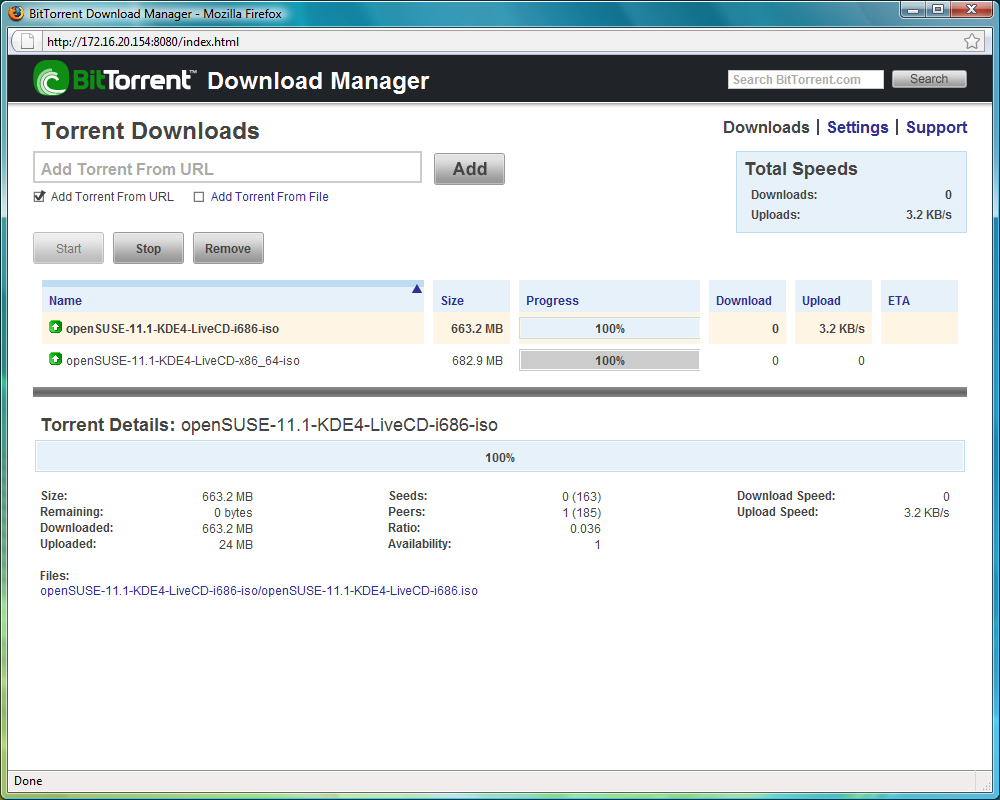Click the i686 torrent progress bar
Screen dimensions: 1000x800
(609, 329)
